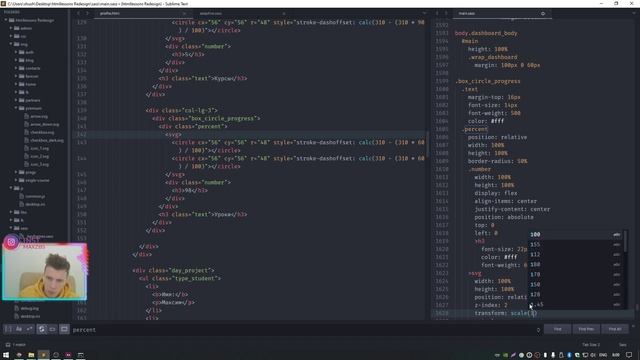Screen dimensions: 640x360
Task: Switch to profile.html tab
Action: (110, 13)
